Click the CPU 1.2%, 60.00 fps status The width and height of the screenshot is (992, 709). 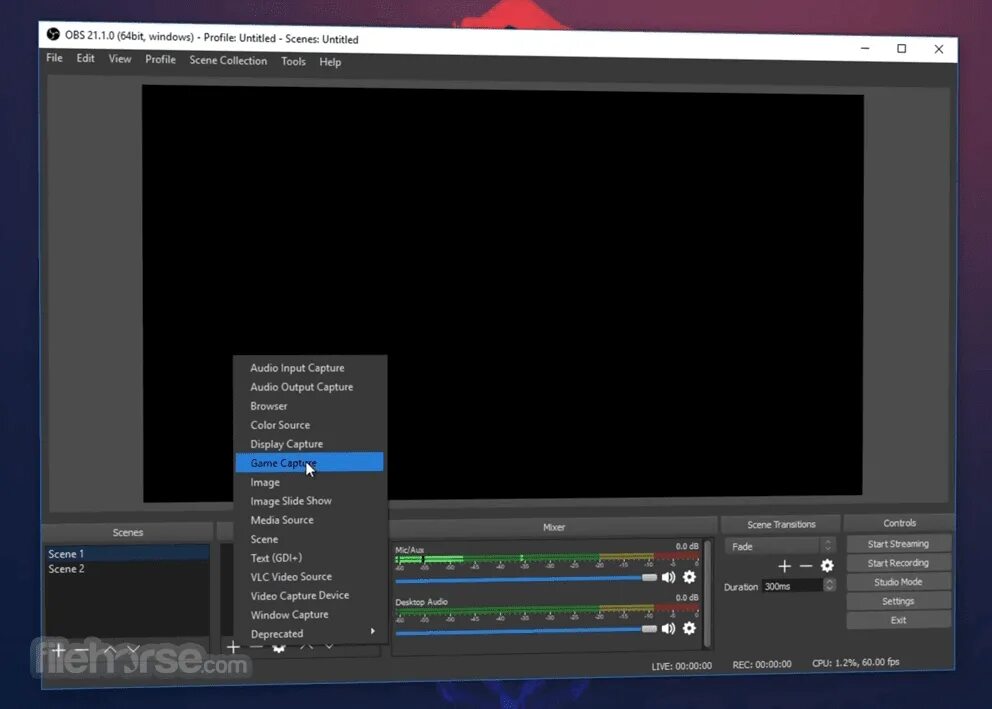pyautogui.click(x=855, y=662)
